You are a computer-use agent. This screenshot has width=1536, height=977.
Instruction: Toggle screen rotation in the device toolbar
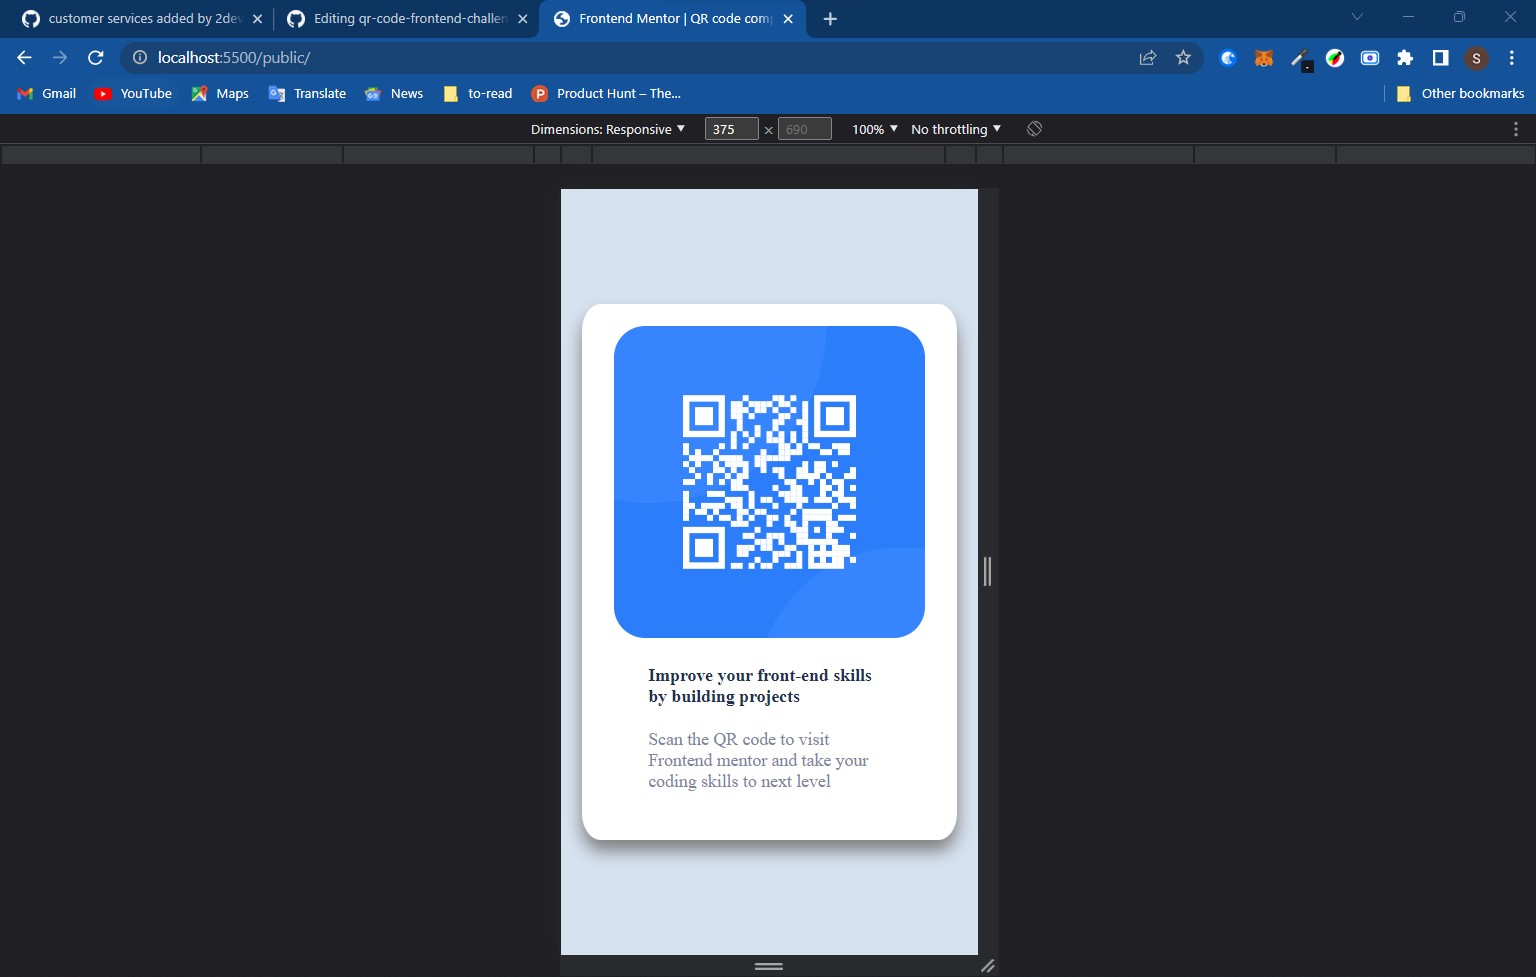tap(1034, 128)
